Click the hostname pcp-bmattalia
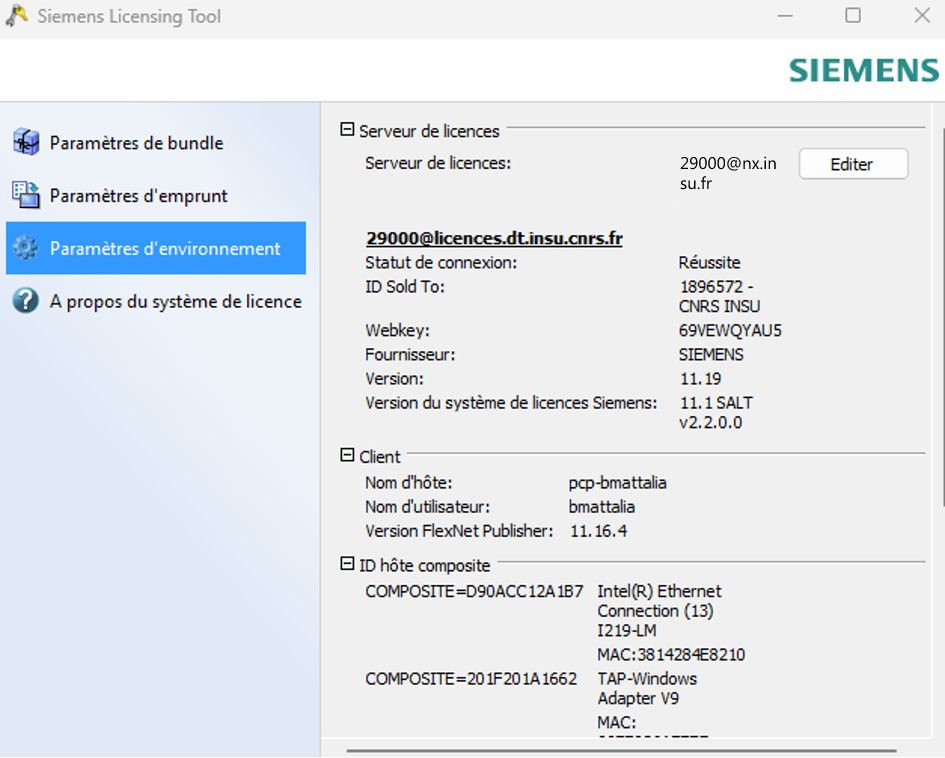Screen dimensions: 945x758 (x=618, y=483)
